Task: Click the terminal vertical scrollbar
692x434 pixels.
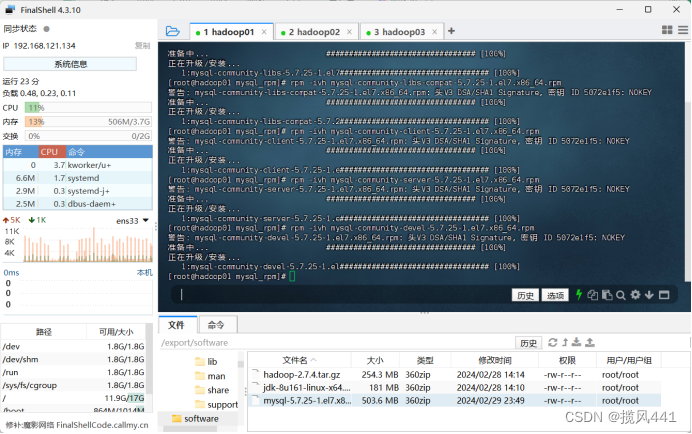Action: (688, 190)
